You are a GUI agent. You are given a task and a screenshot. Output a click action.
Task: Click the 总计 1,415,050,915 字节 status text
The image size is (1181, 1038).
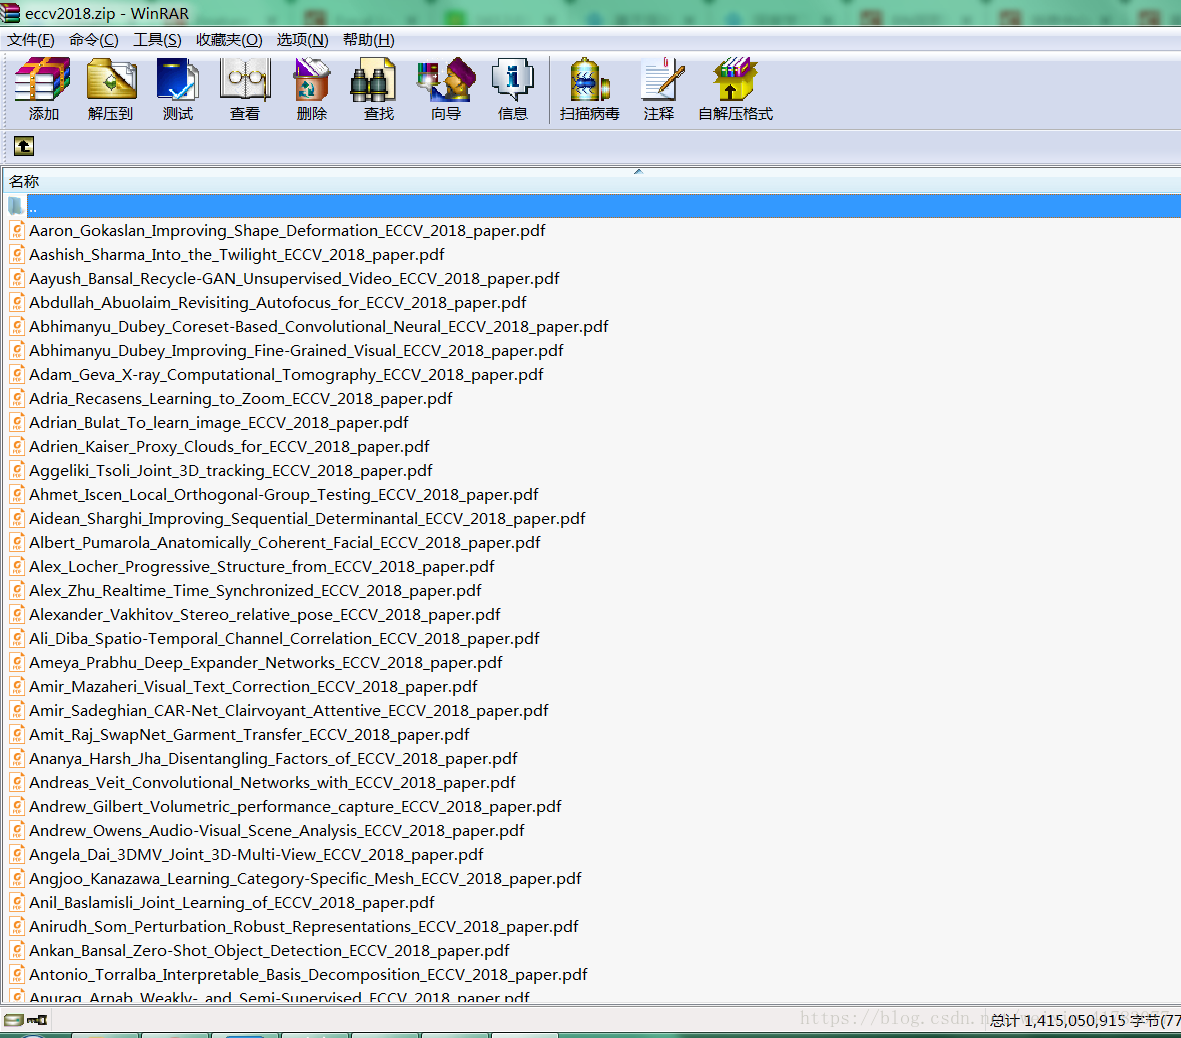[1085, 1021]
